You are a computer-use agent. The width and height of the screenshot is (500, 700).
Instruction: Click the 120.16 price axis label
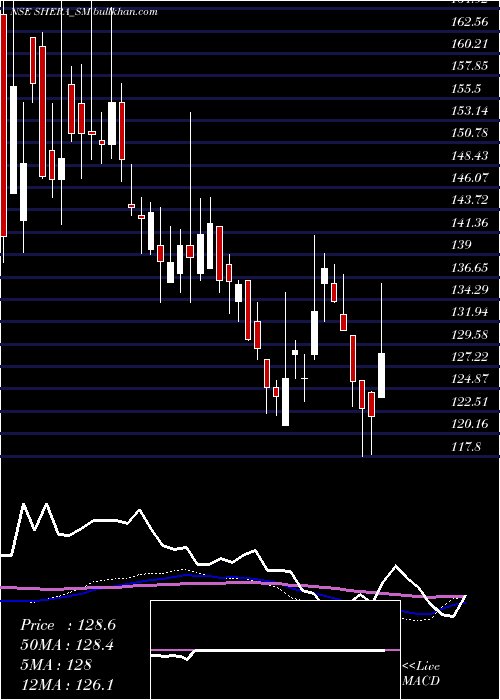click(x=470, y=424)
